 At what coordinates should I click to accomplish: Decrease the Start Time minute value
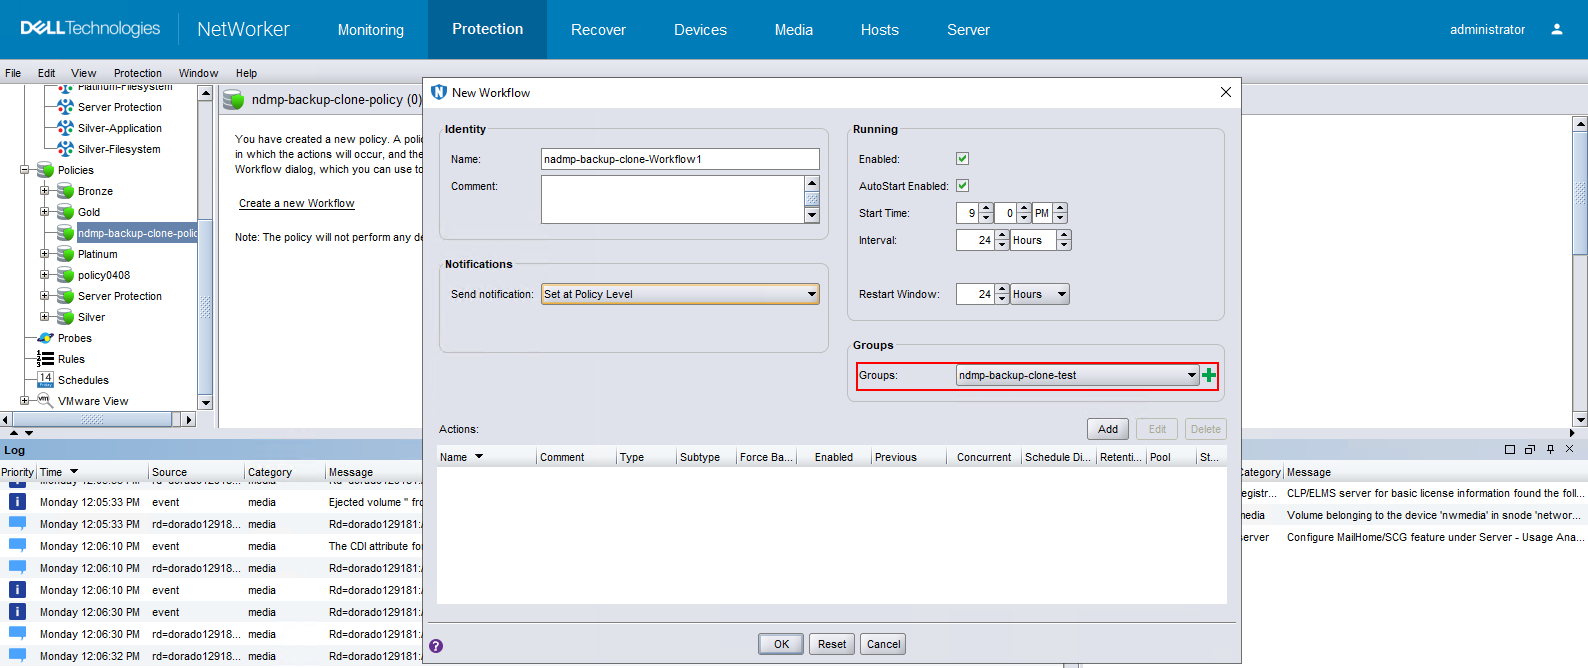tap(1024, 218)
